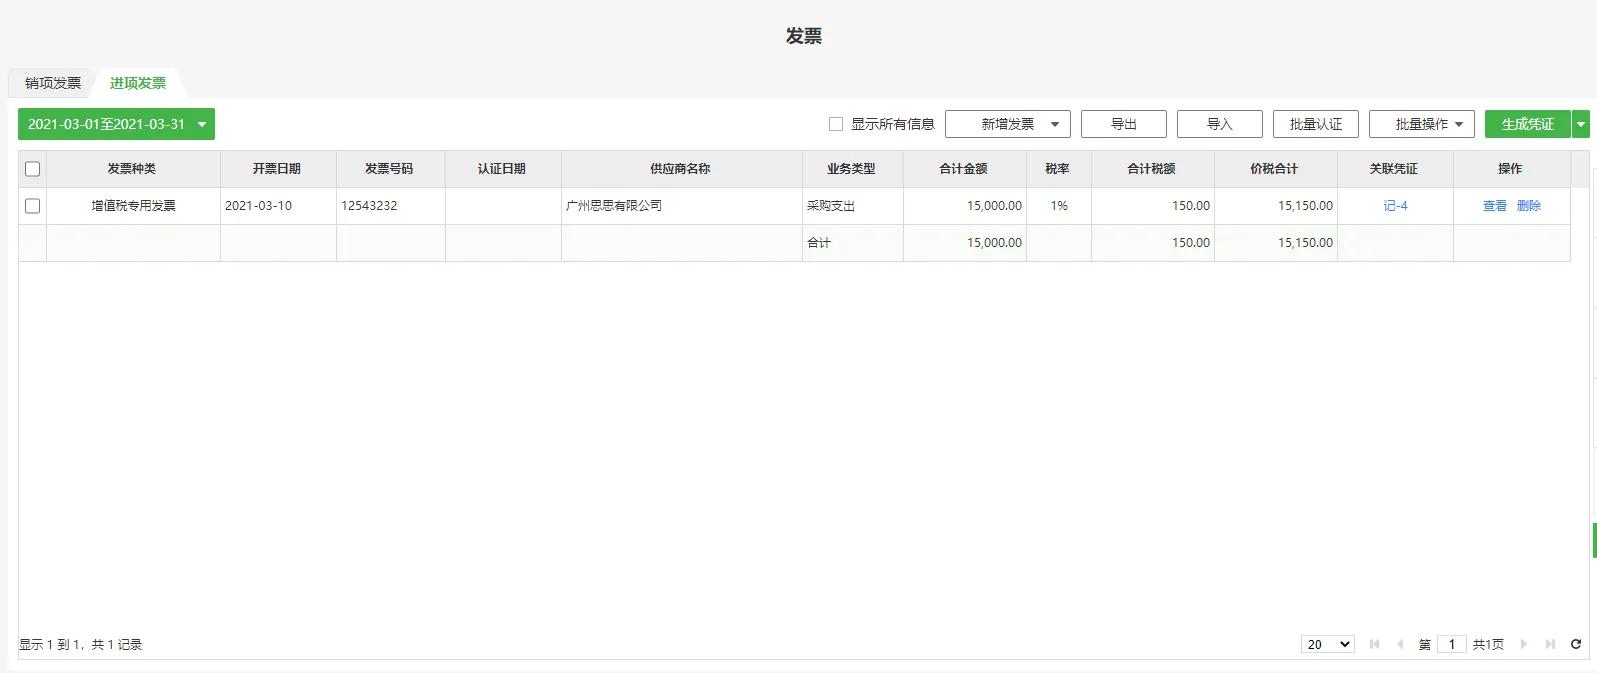
Task: Click the 认证日期 column header
Action: [x=503, y=169]
